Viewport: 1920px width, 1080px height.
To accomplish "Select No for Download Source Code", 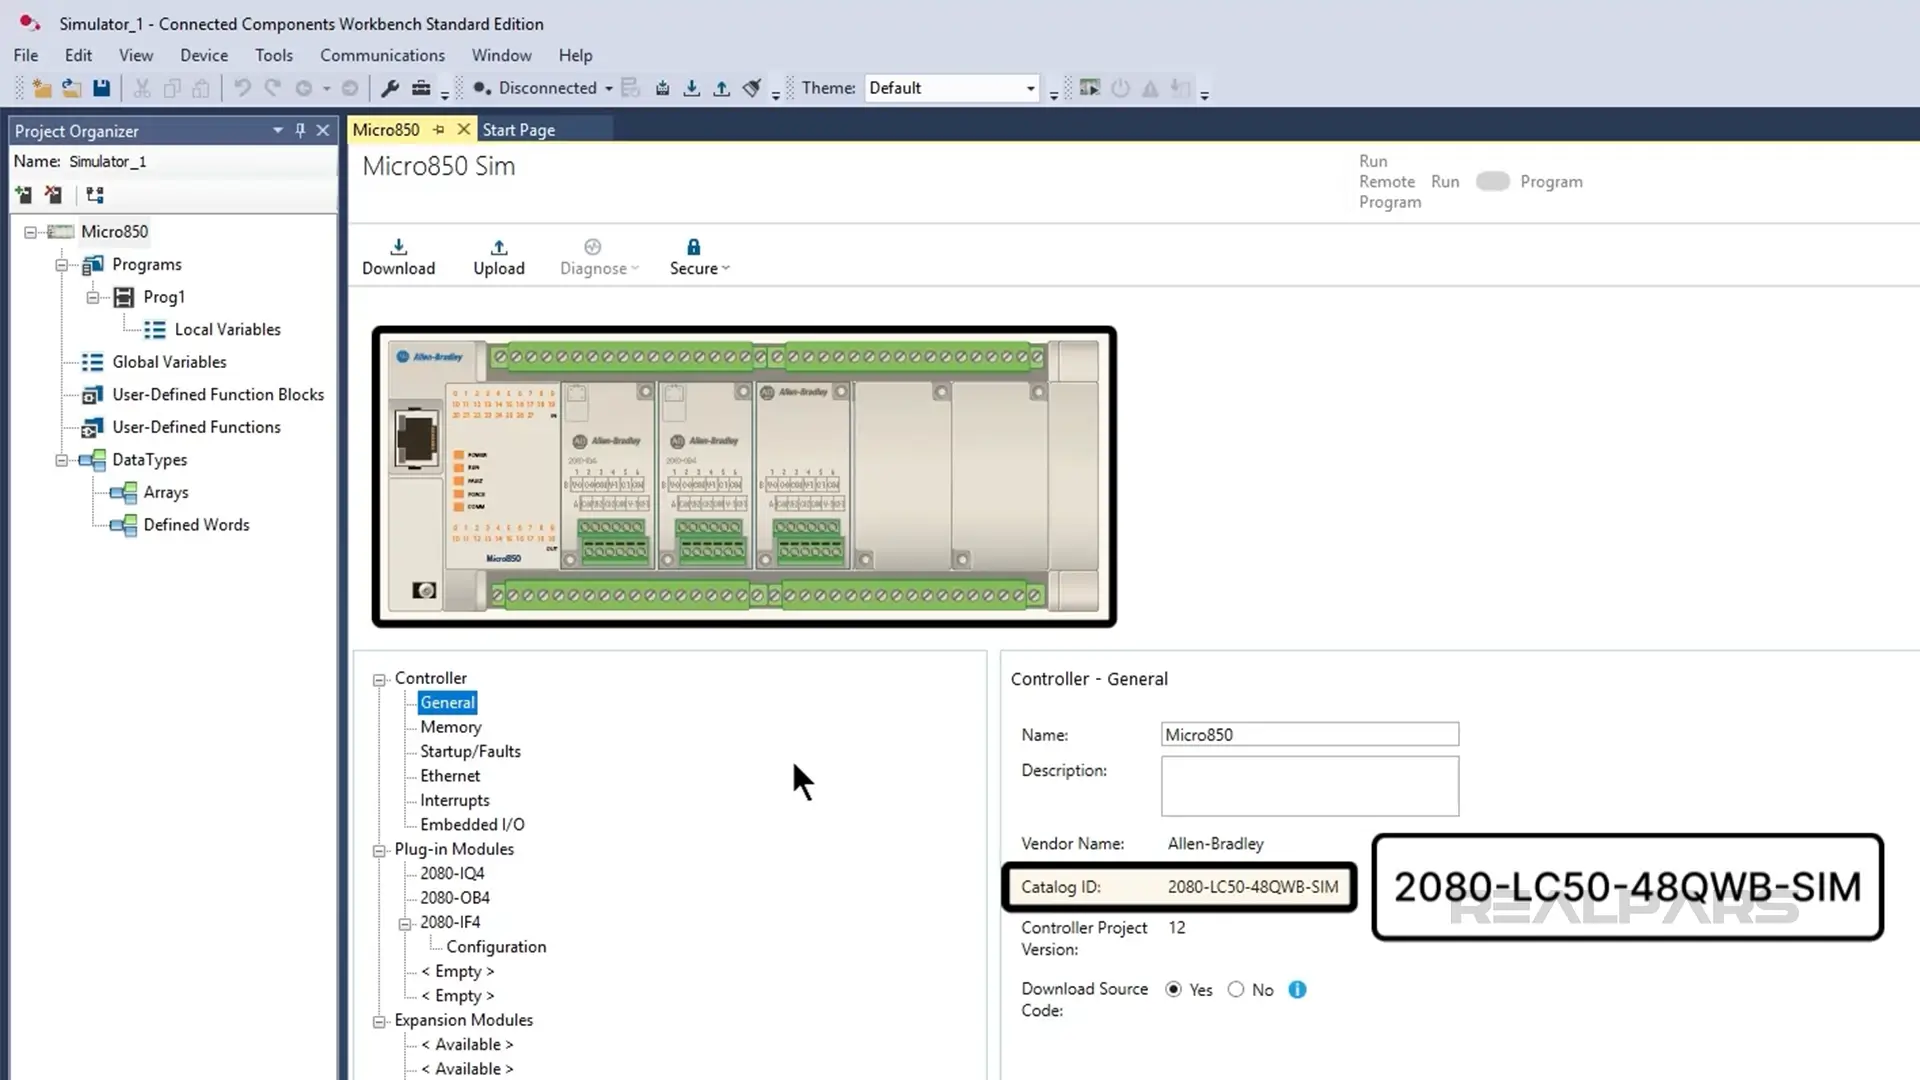I will [x=1236, y=989].
